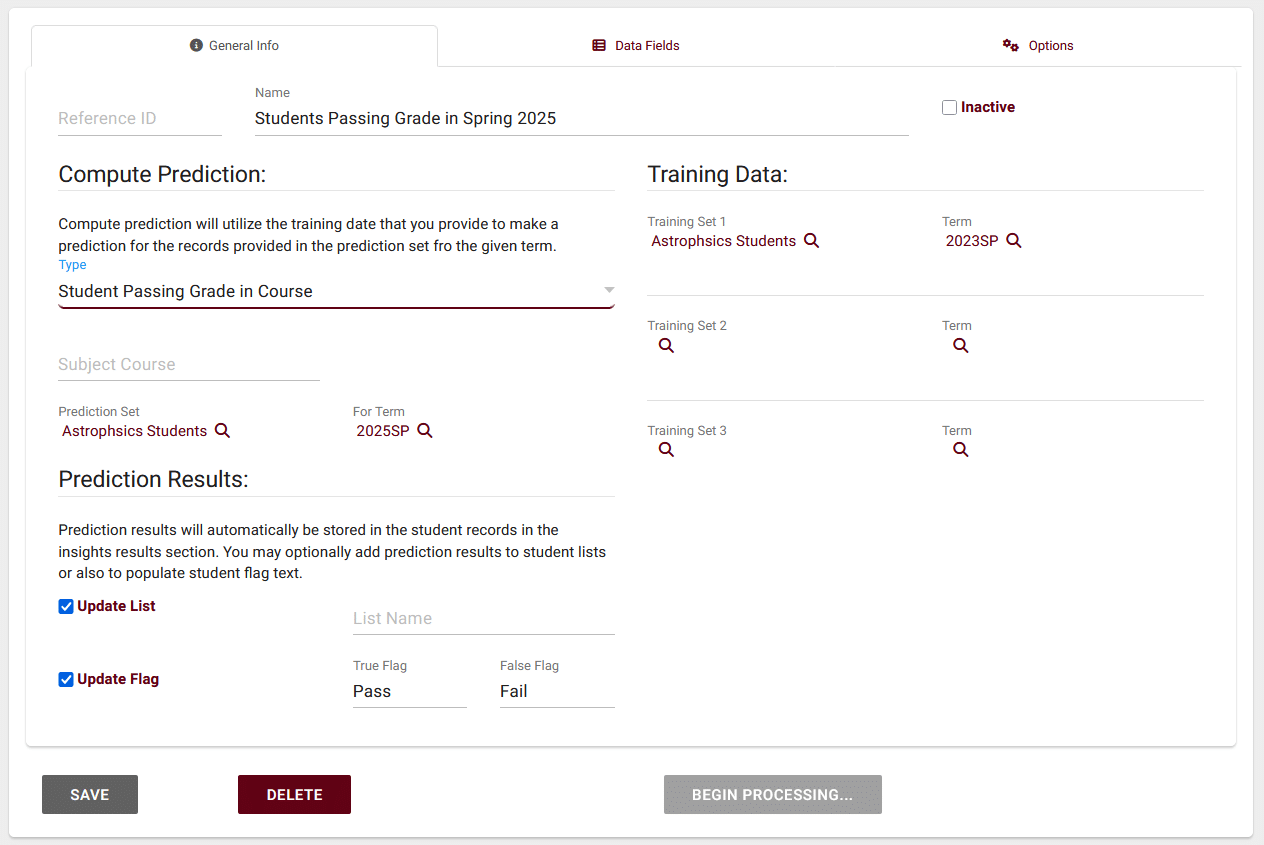Focus the List Name input field
The image size is (1264, 845).
click(483, 619)
